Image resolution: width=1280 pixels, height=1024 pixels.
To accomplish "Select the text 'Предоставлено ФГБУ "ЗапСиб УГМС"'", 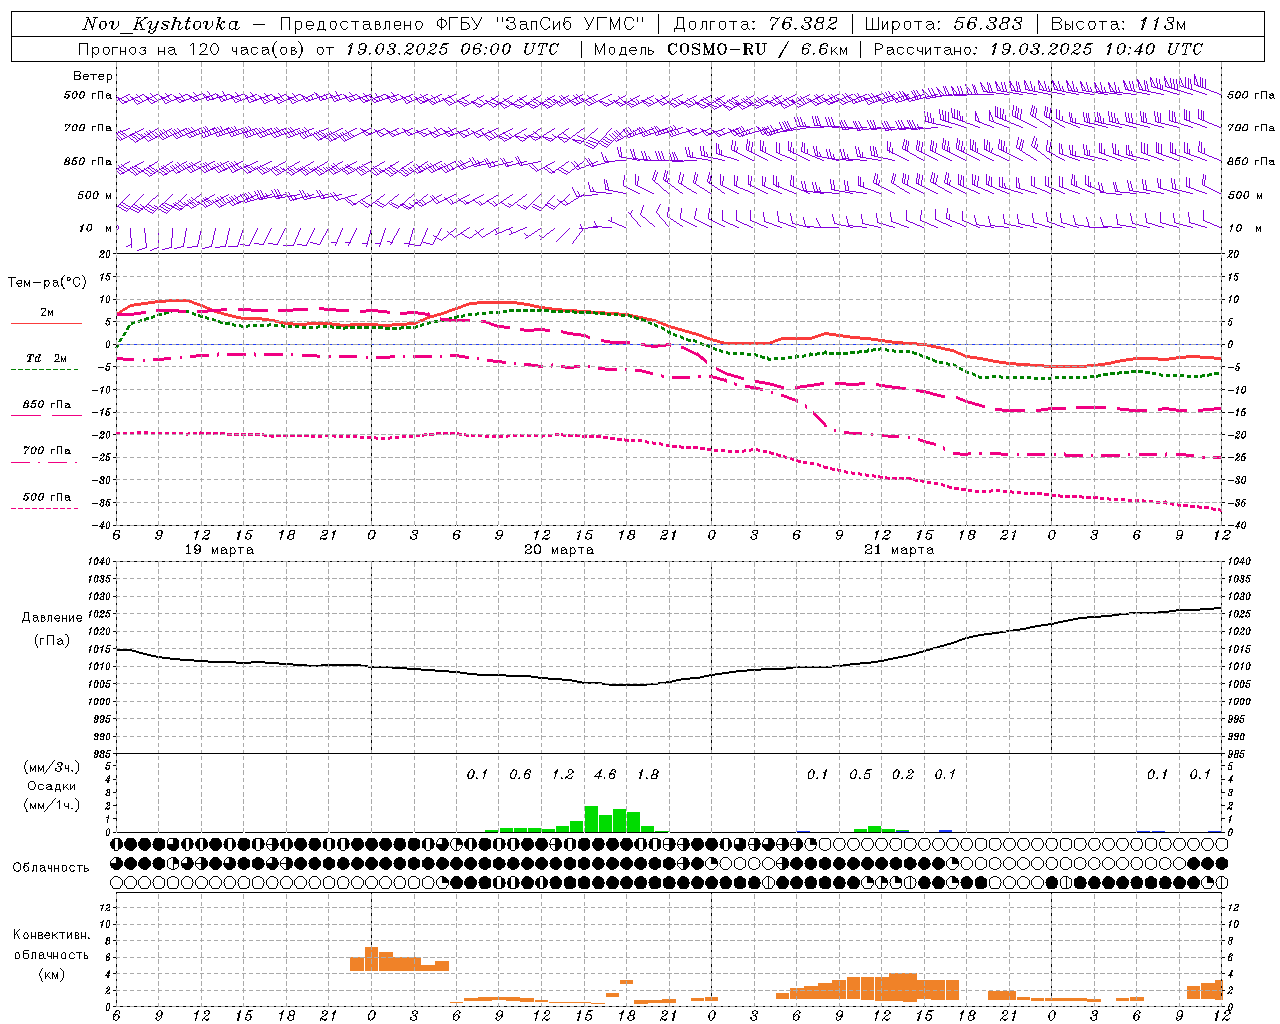I will coord(463,24).
